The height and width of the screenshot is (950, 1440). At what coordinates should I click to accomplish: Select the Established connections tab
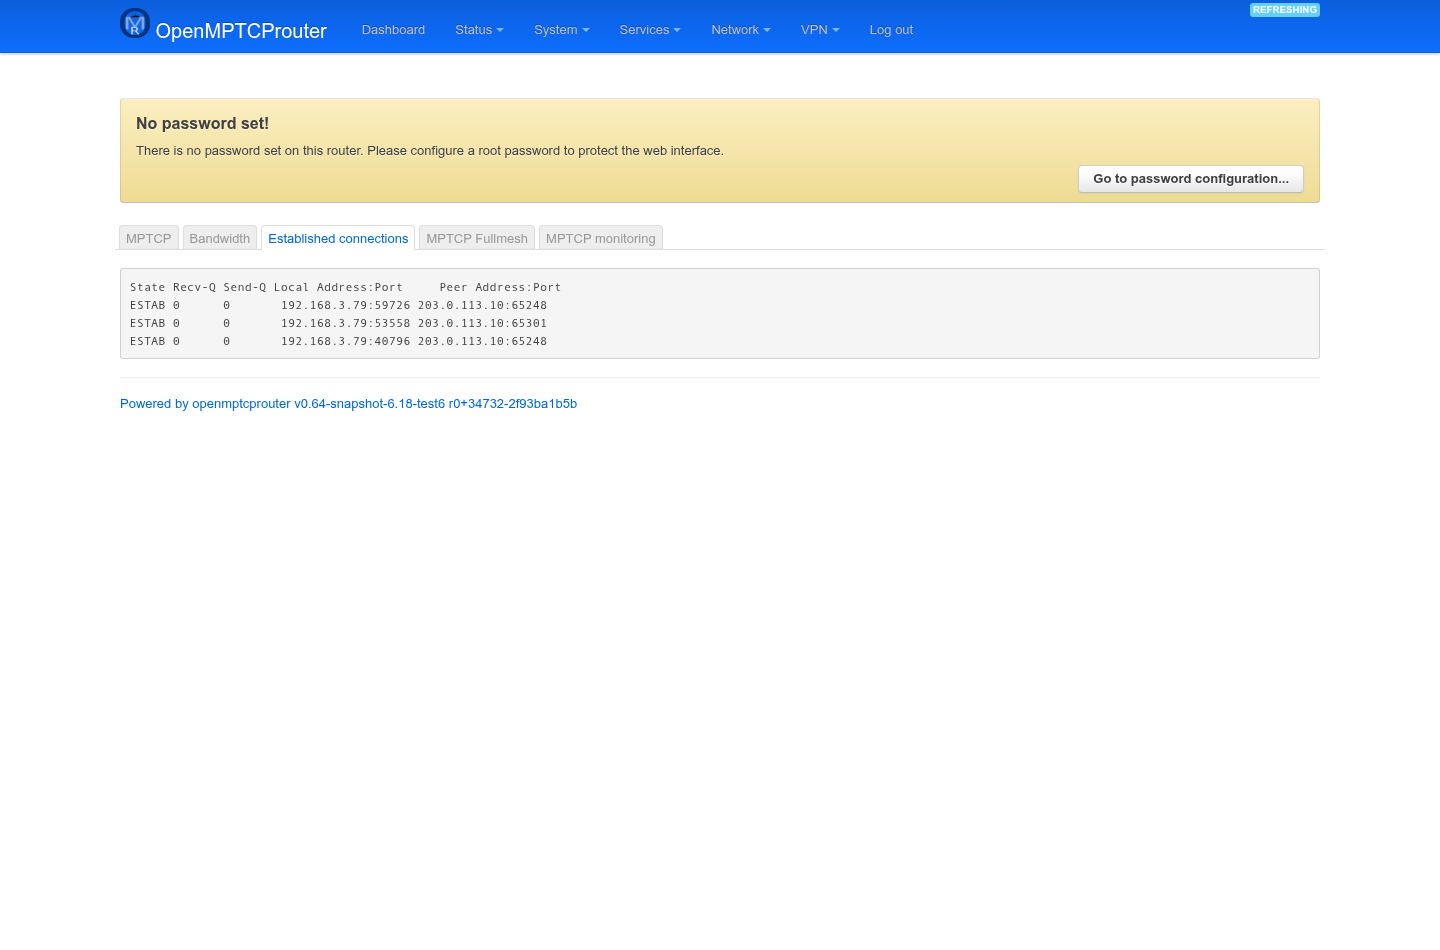coord(338,238)
